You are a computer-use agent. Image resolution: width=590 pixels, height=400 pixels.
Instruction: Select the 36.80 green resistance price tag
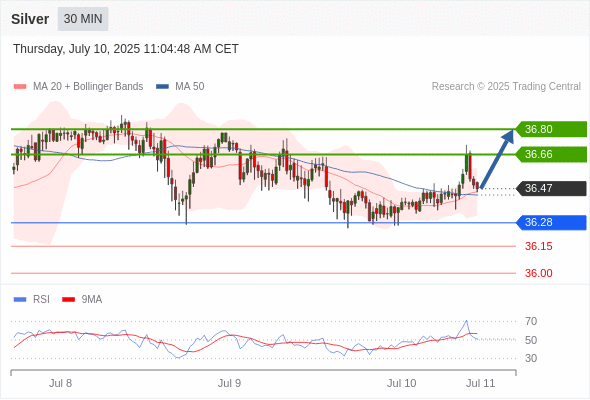click(x=551, y=129)
